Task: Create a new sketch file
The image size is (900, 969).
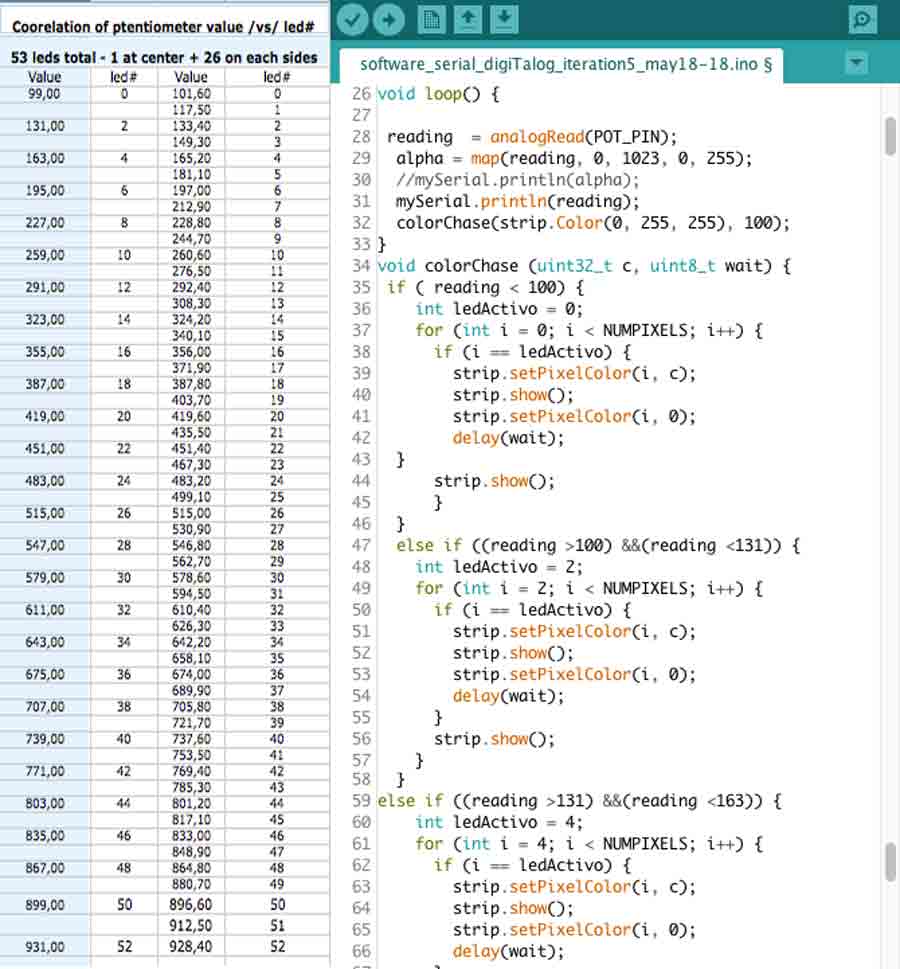Action: [431, 18]
